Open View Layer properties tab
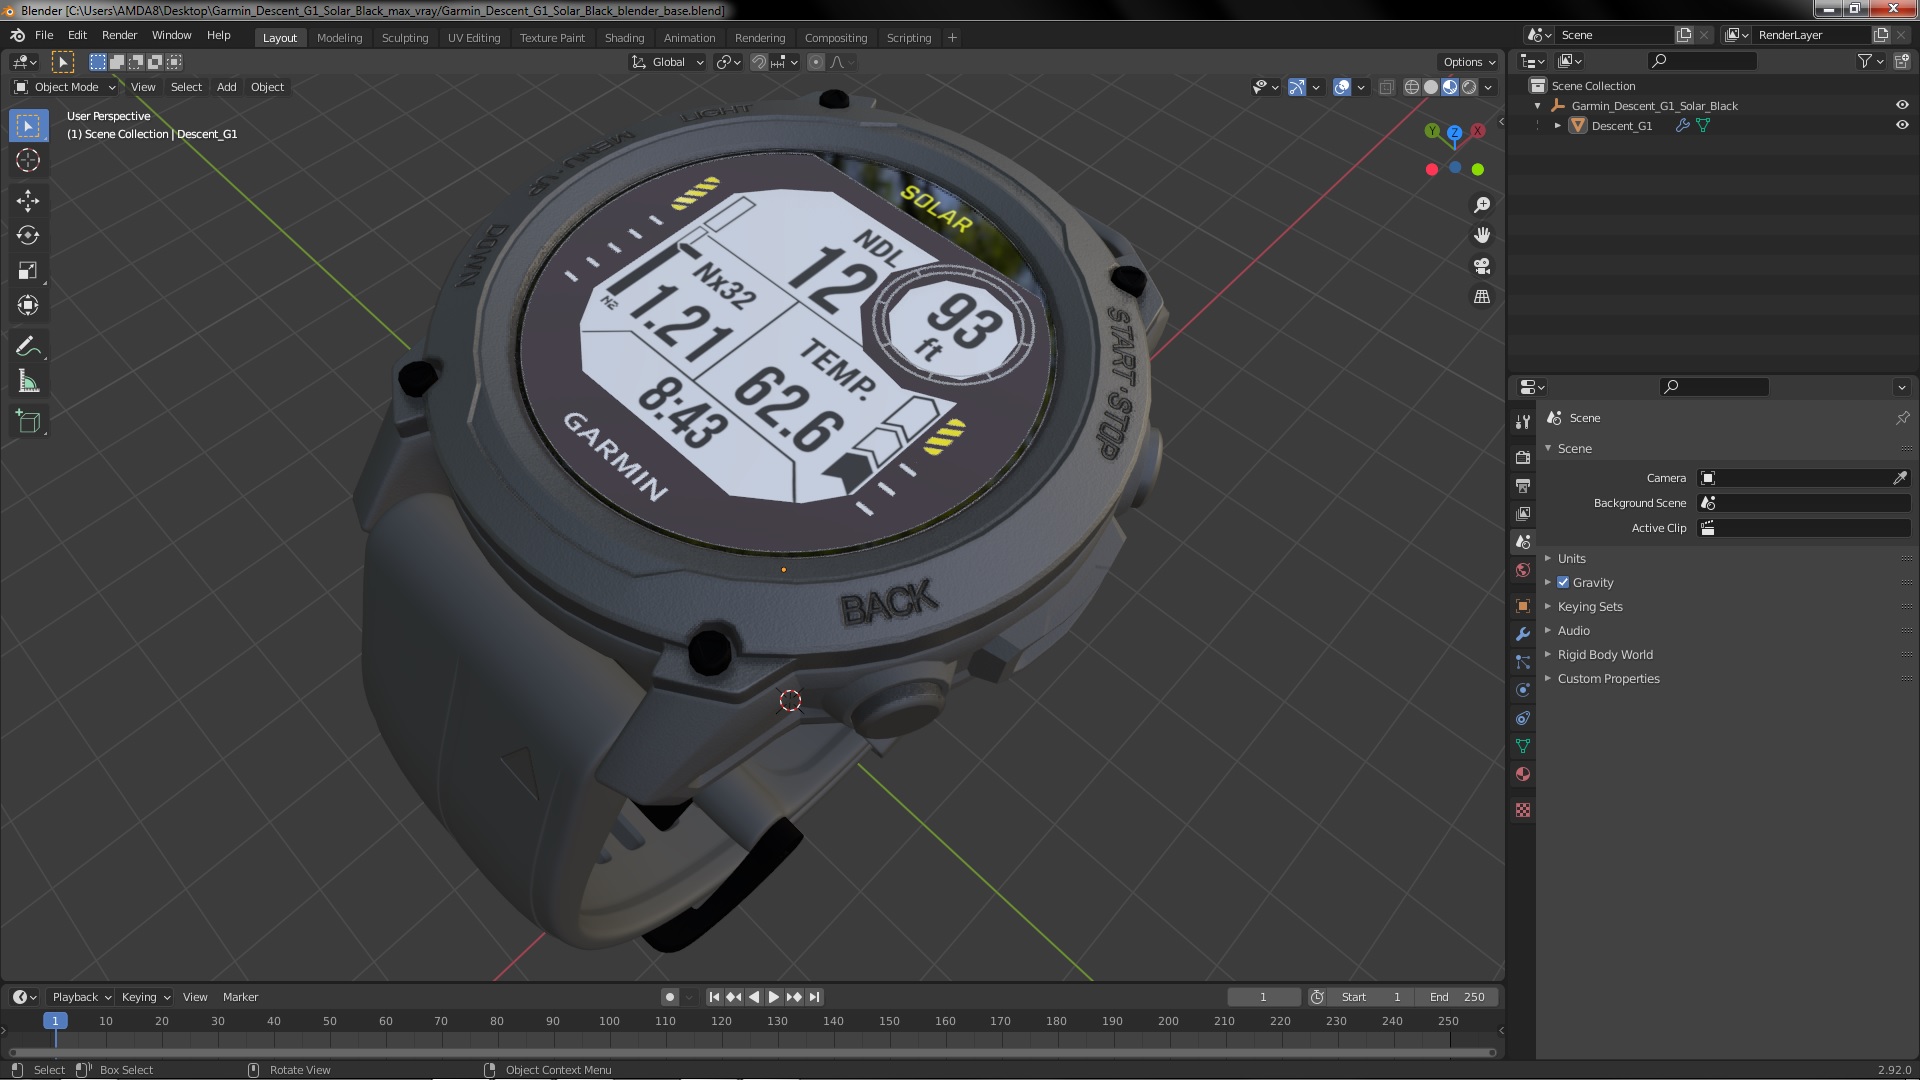This screenshot has width=1920, height=1080. point(1523,513)
